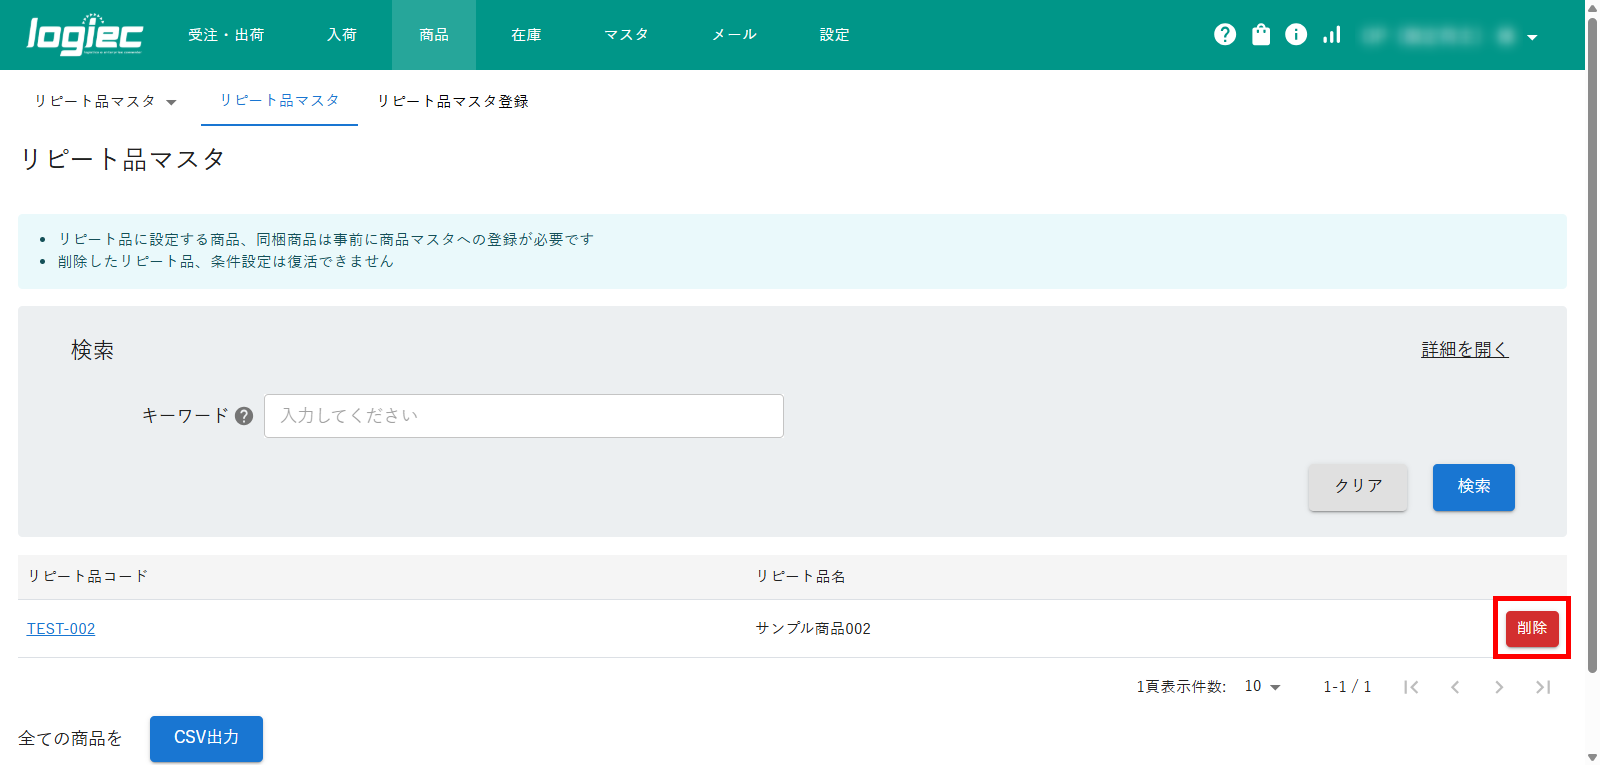This screenshot has width=1600, height=765.
Task: Click the keyword help tooltip icon
Action: coord(244,416)
